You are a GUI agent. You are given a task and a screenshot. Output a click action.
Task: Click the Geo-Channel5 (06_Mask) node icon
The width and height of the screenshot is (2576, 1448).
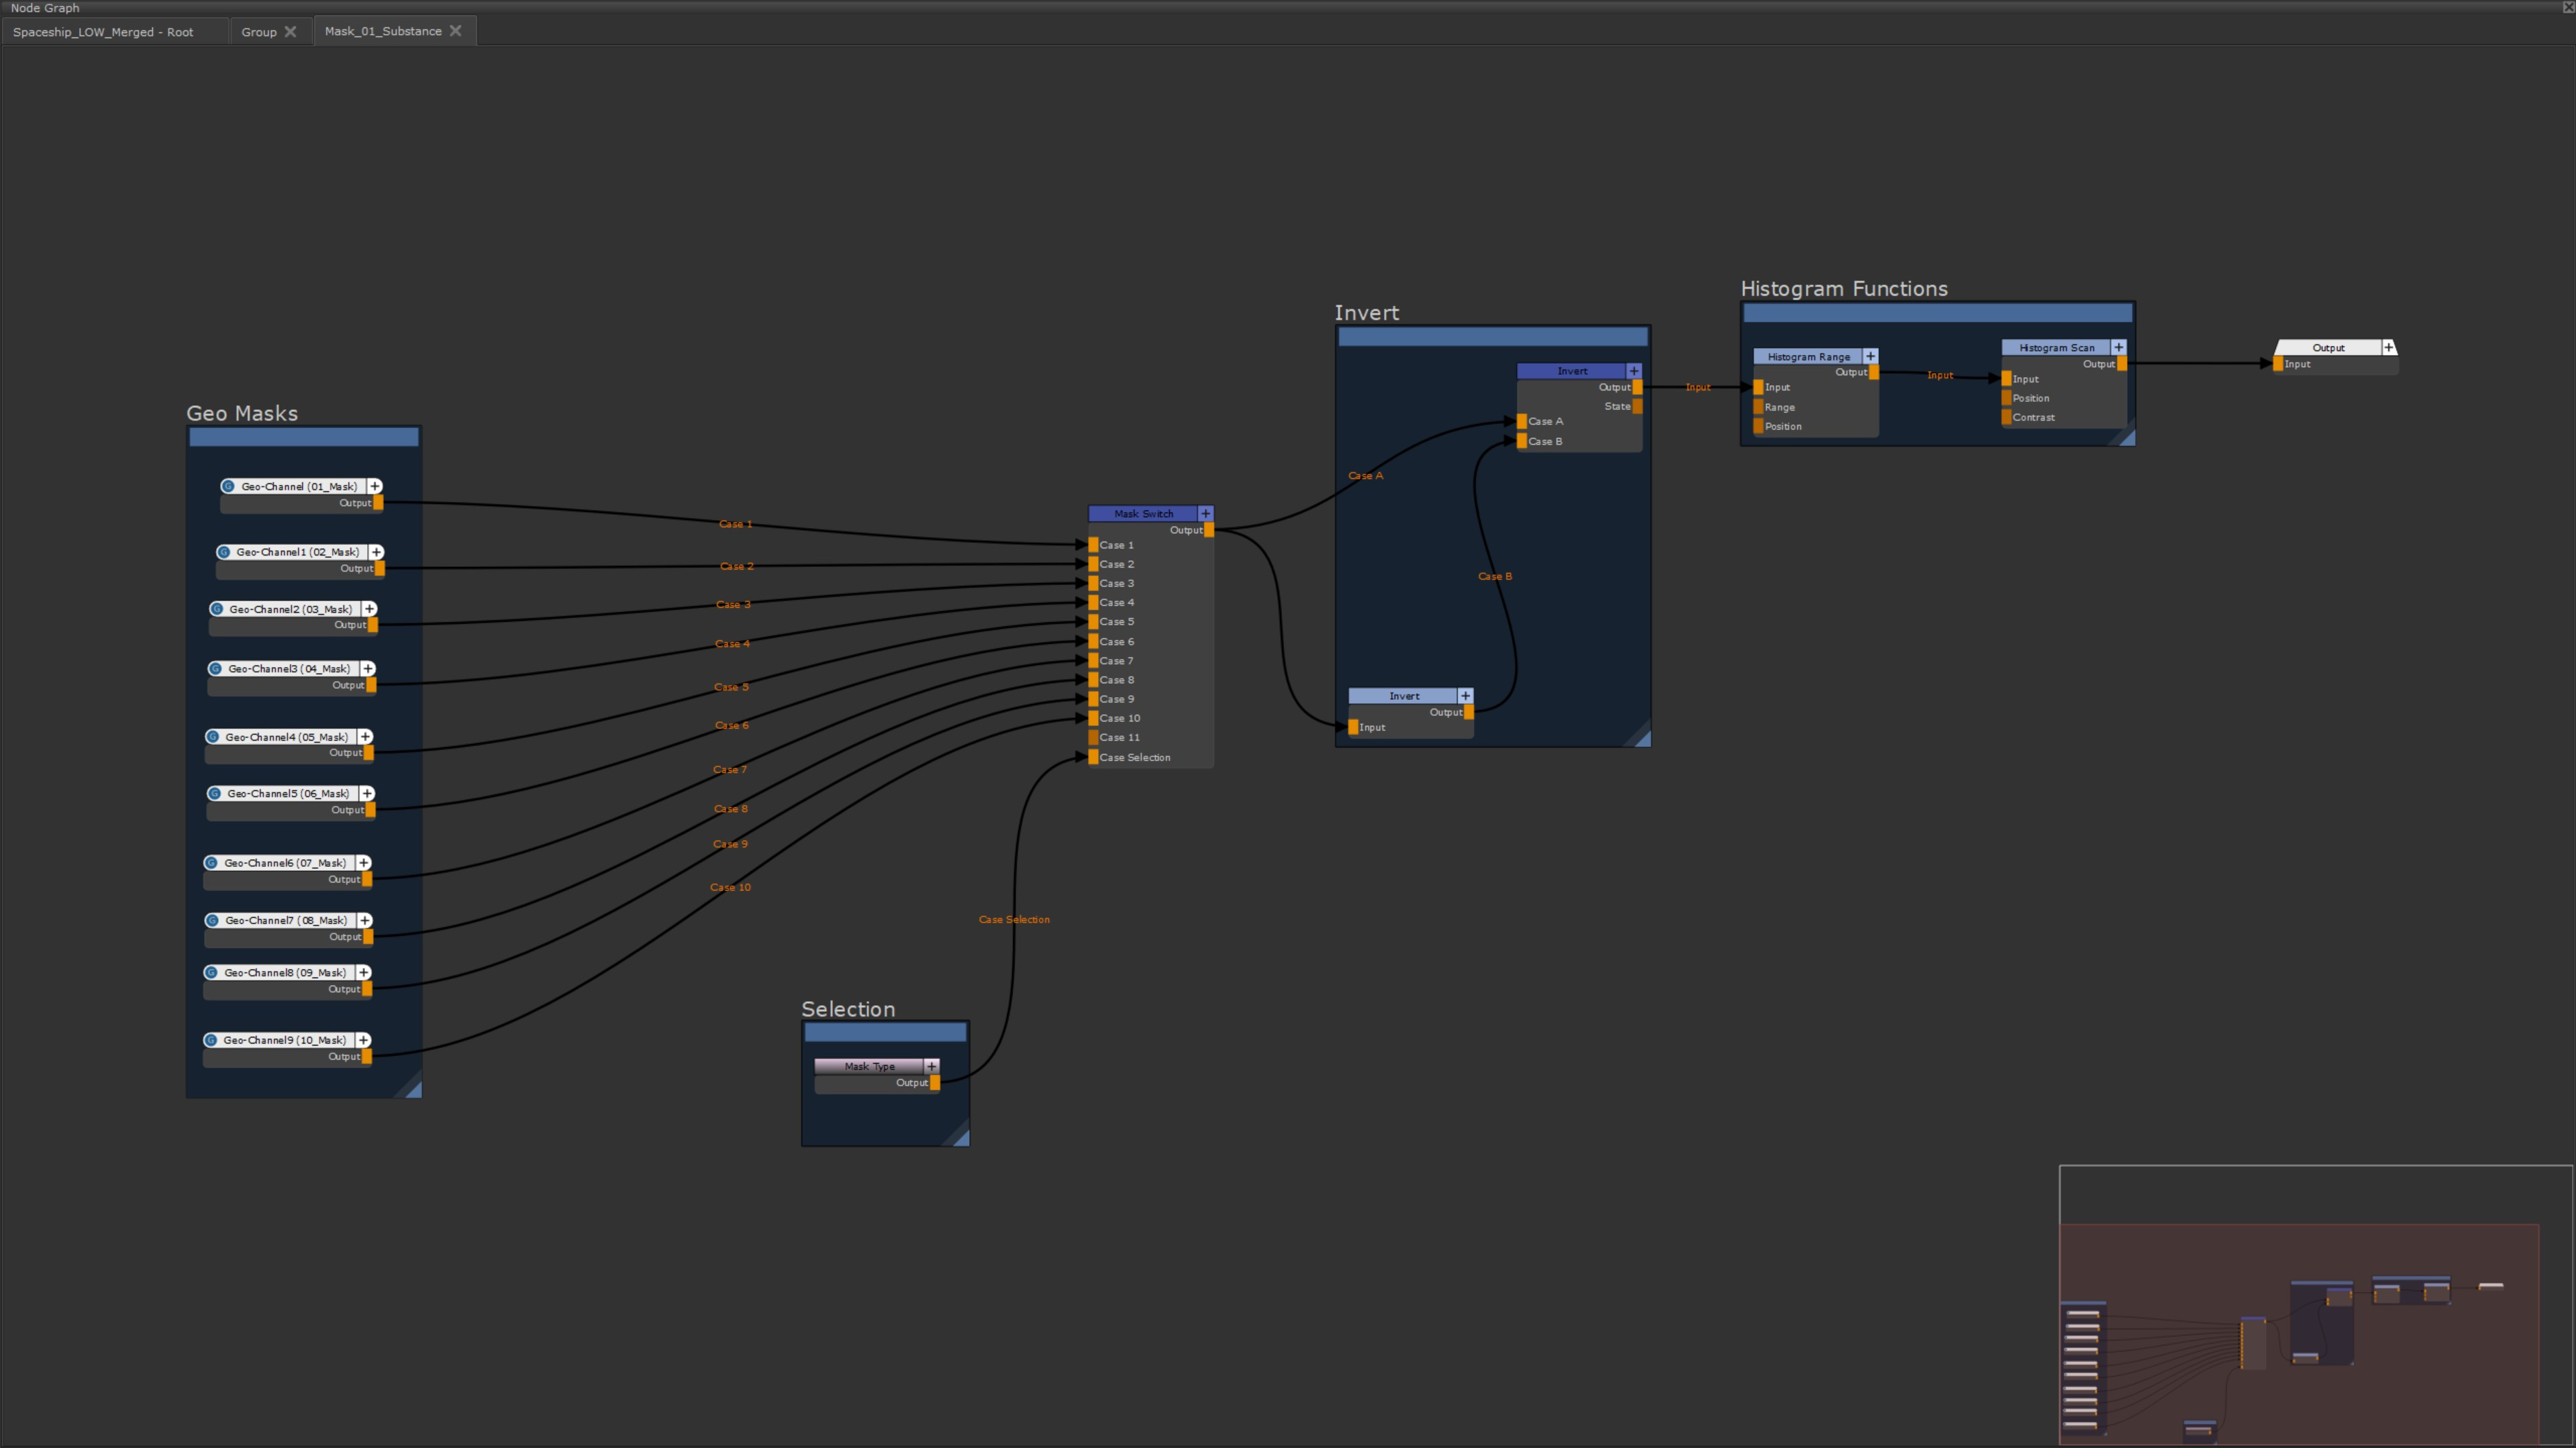[214, 794]
